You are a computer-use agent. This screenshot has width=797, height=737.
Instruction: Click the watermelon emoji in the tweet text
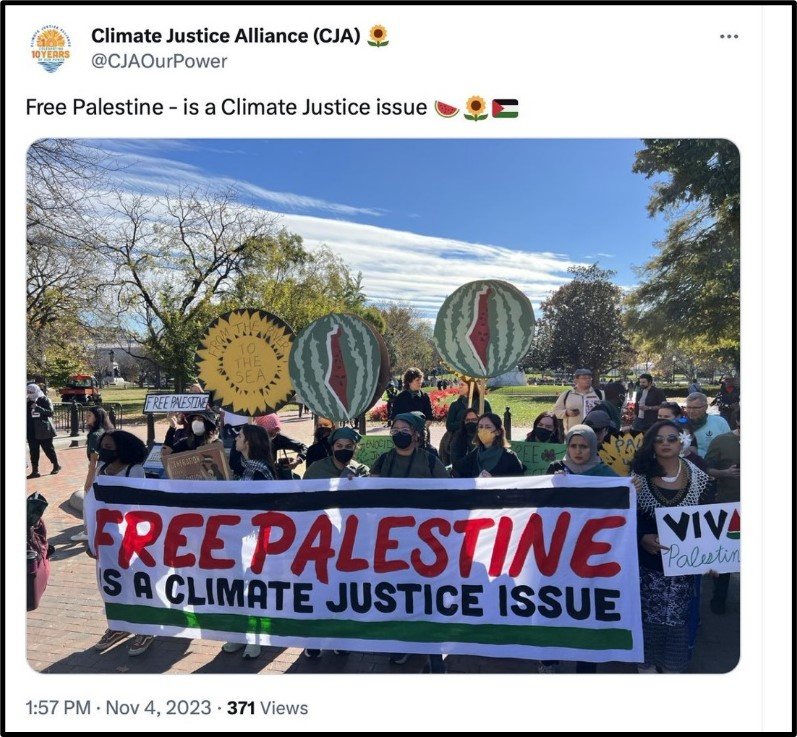pyautogui.click(x=447, y=108)
